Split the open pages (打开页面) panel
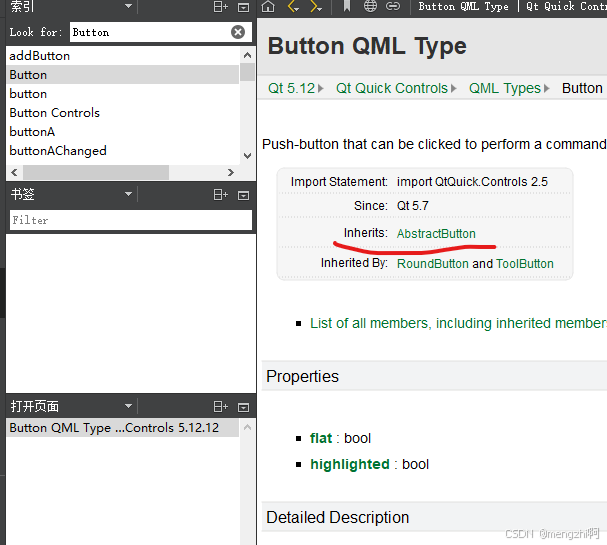The height and width of the screenshot is (545, 607). pos(221,406)
